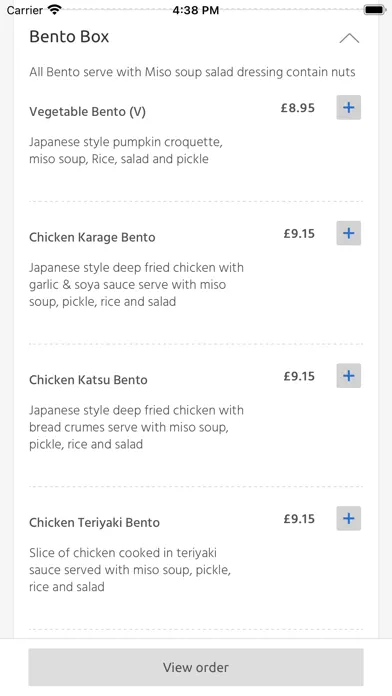
Task: Tap the bread crumes description text
Action: coord(136,427)
